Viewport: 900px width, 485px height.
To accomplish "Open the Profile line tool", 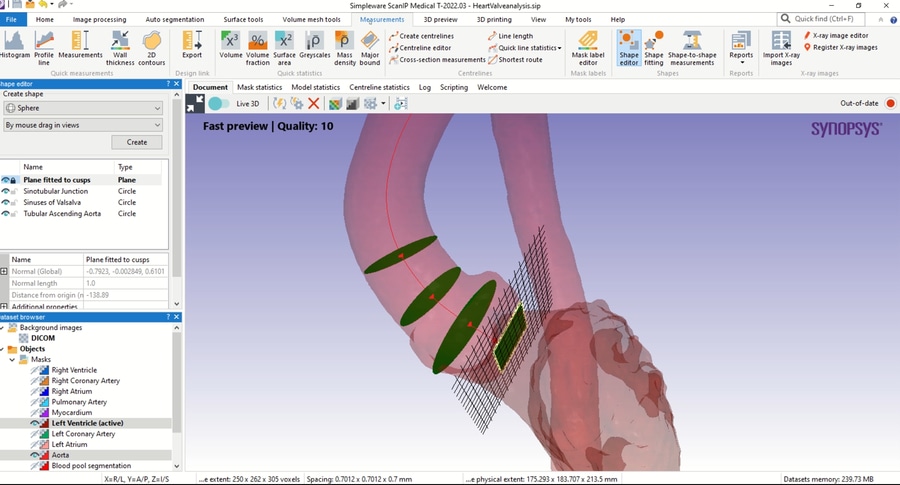I will click(44, 48).
